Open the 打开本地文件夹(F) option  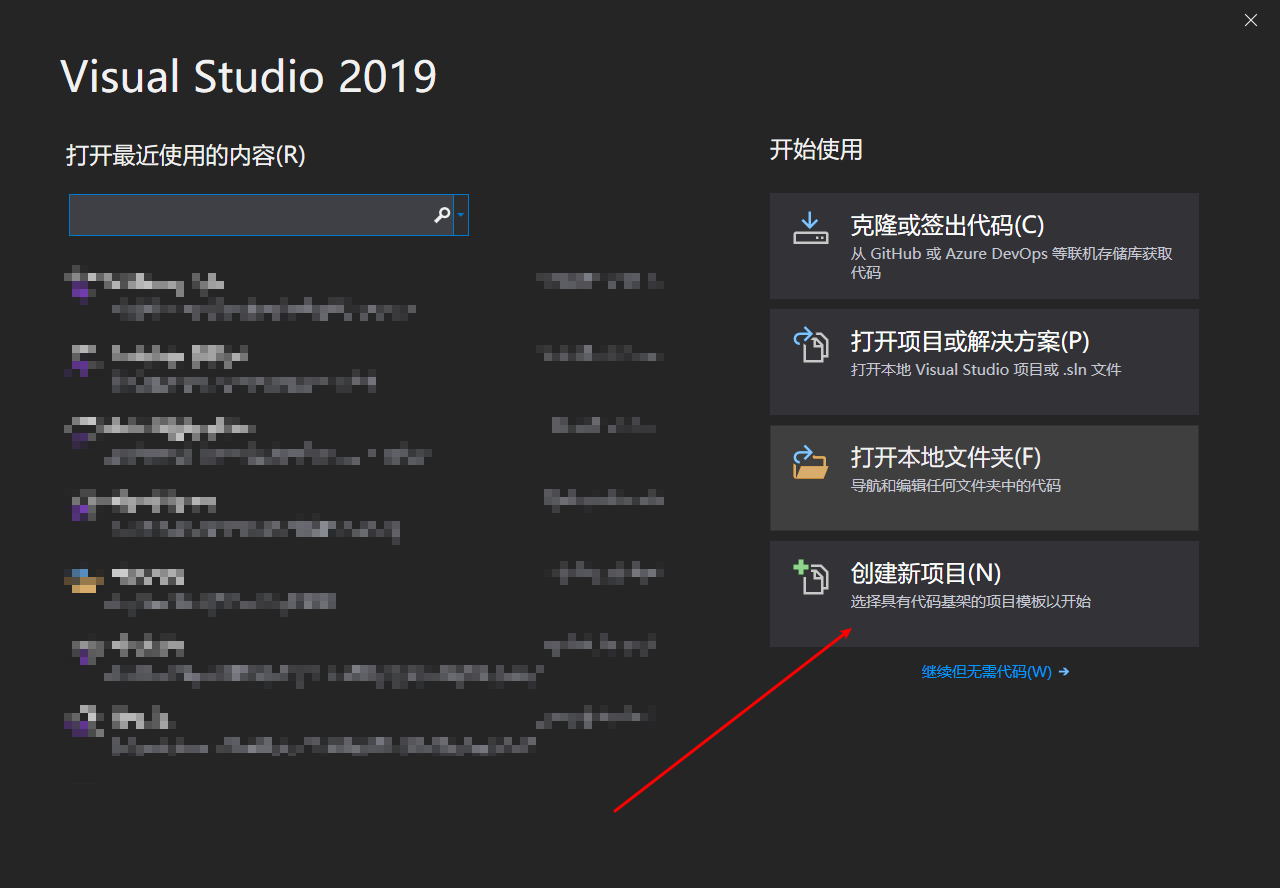click(x=984, y=477)
